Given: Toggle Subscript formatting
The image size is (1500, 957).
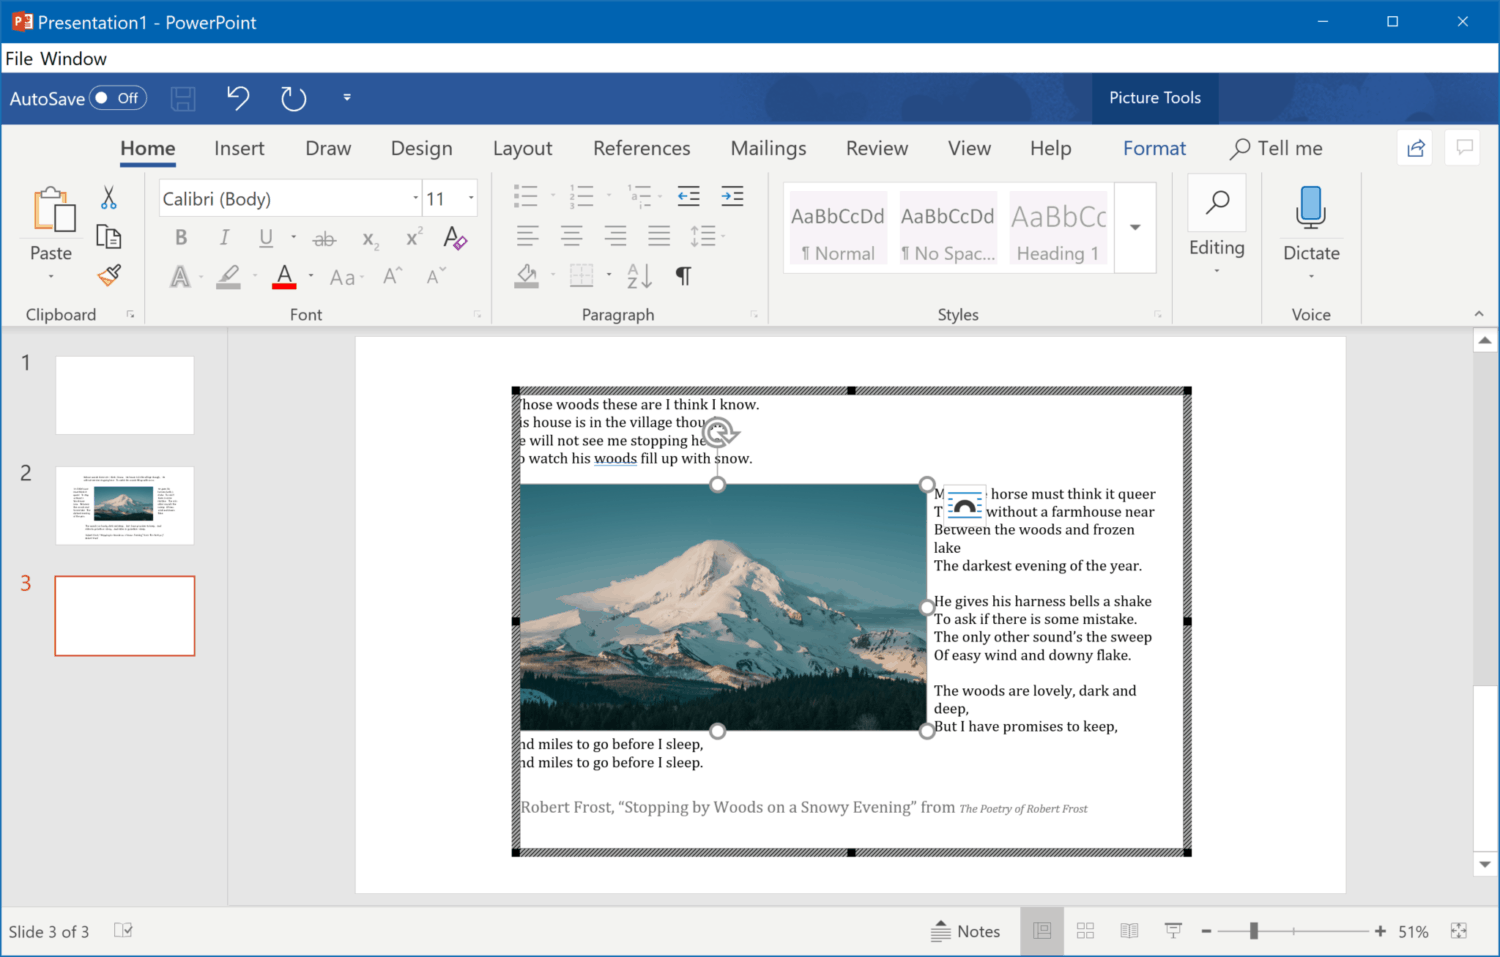Looking at the screenshot, I should tap(370, 239).
